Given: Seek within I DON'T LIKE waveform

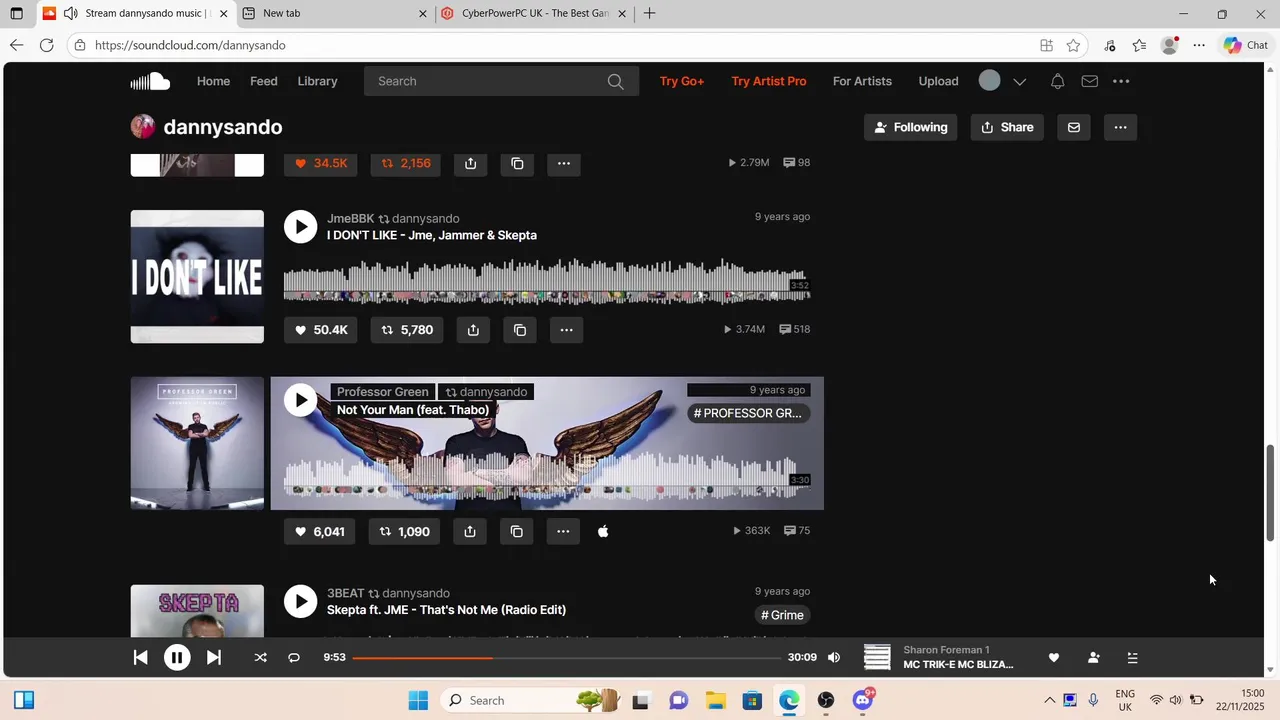Looking at the screenshot, I should tap(547, 281).
